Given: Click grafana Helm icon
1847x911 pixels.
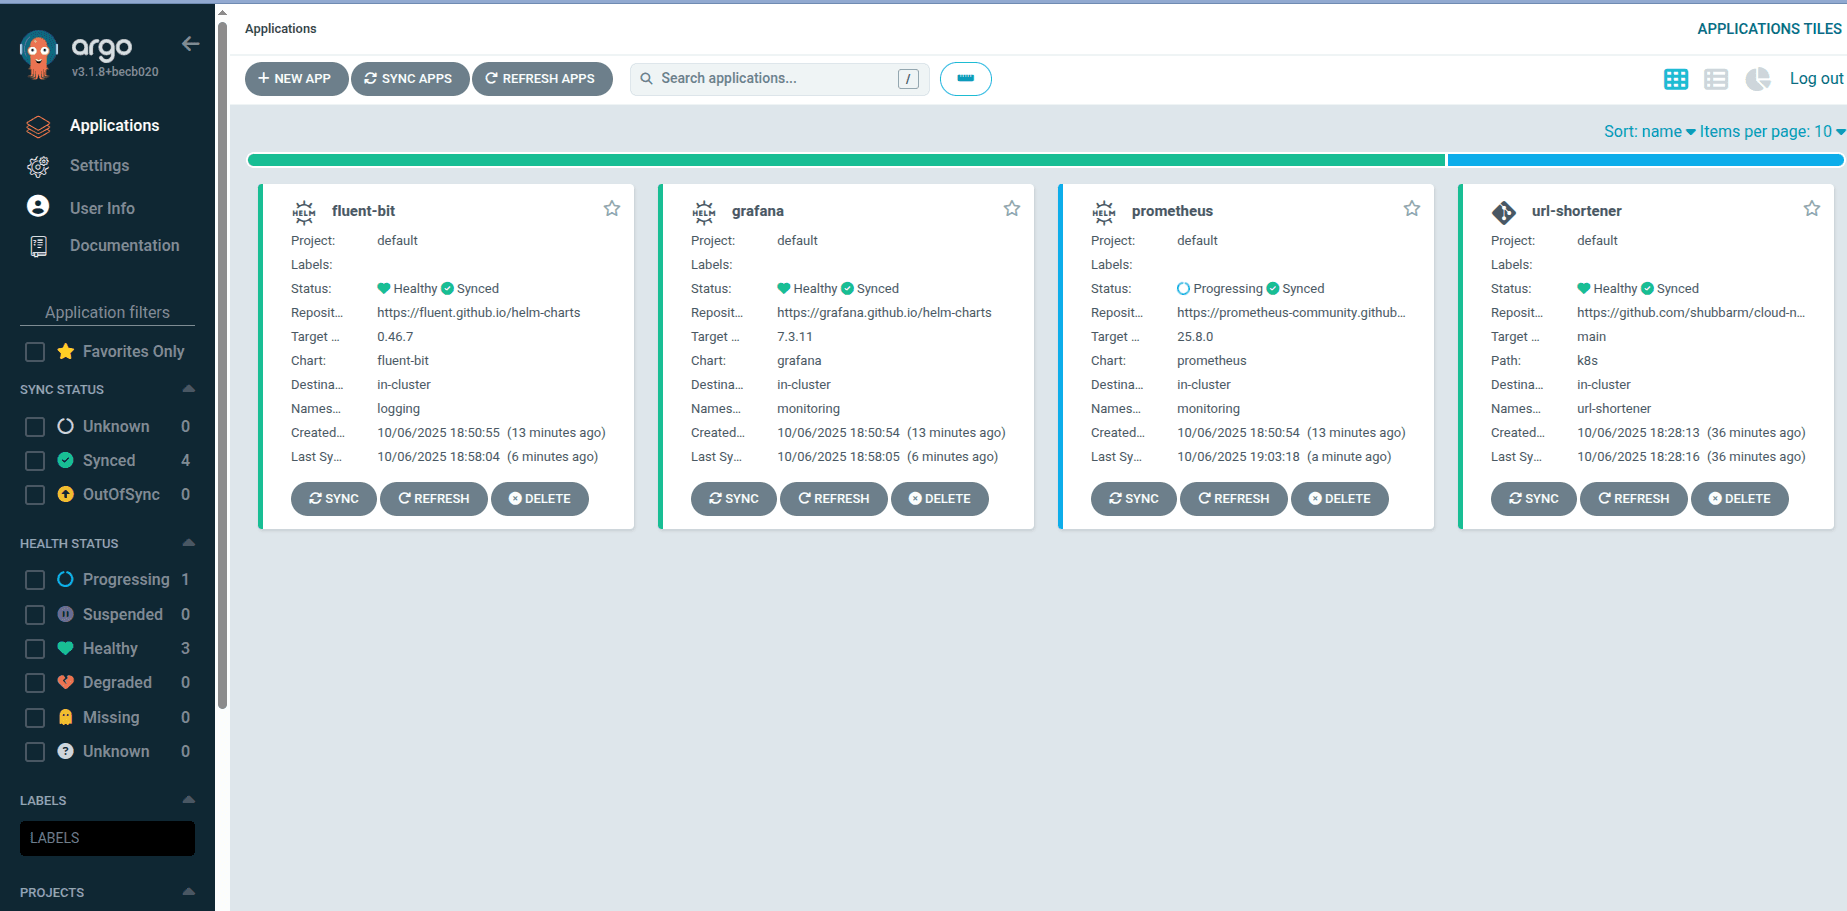Looking at the screenshot, I should (x=704, y=211).
